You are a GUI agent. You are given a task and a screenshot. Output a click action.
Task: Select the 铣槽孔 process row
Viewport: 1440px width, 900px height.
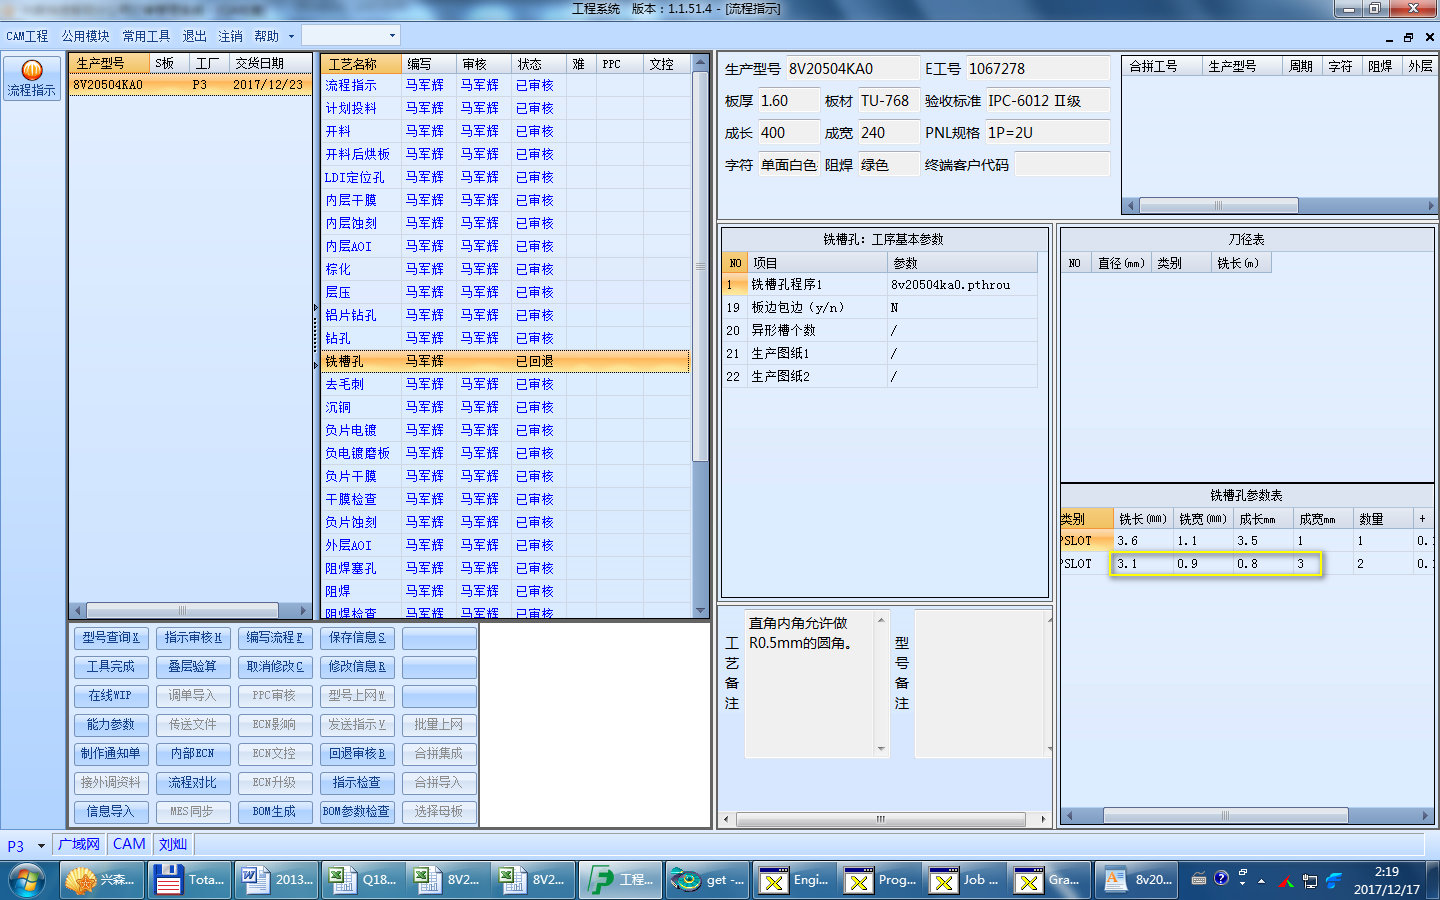(x=505, y=362)
